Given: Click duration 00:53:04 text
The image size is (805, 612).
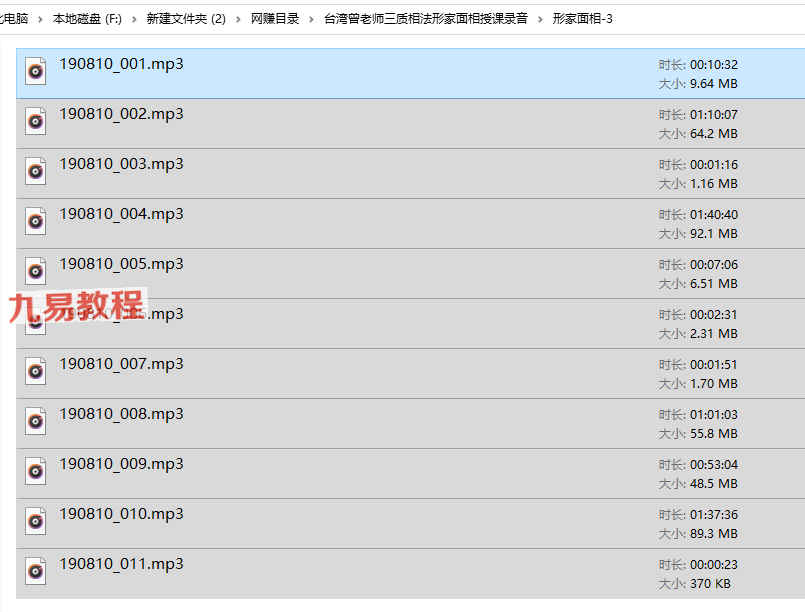Looking at the screenshot, I should pyautogui.click(x=714, y=465).
